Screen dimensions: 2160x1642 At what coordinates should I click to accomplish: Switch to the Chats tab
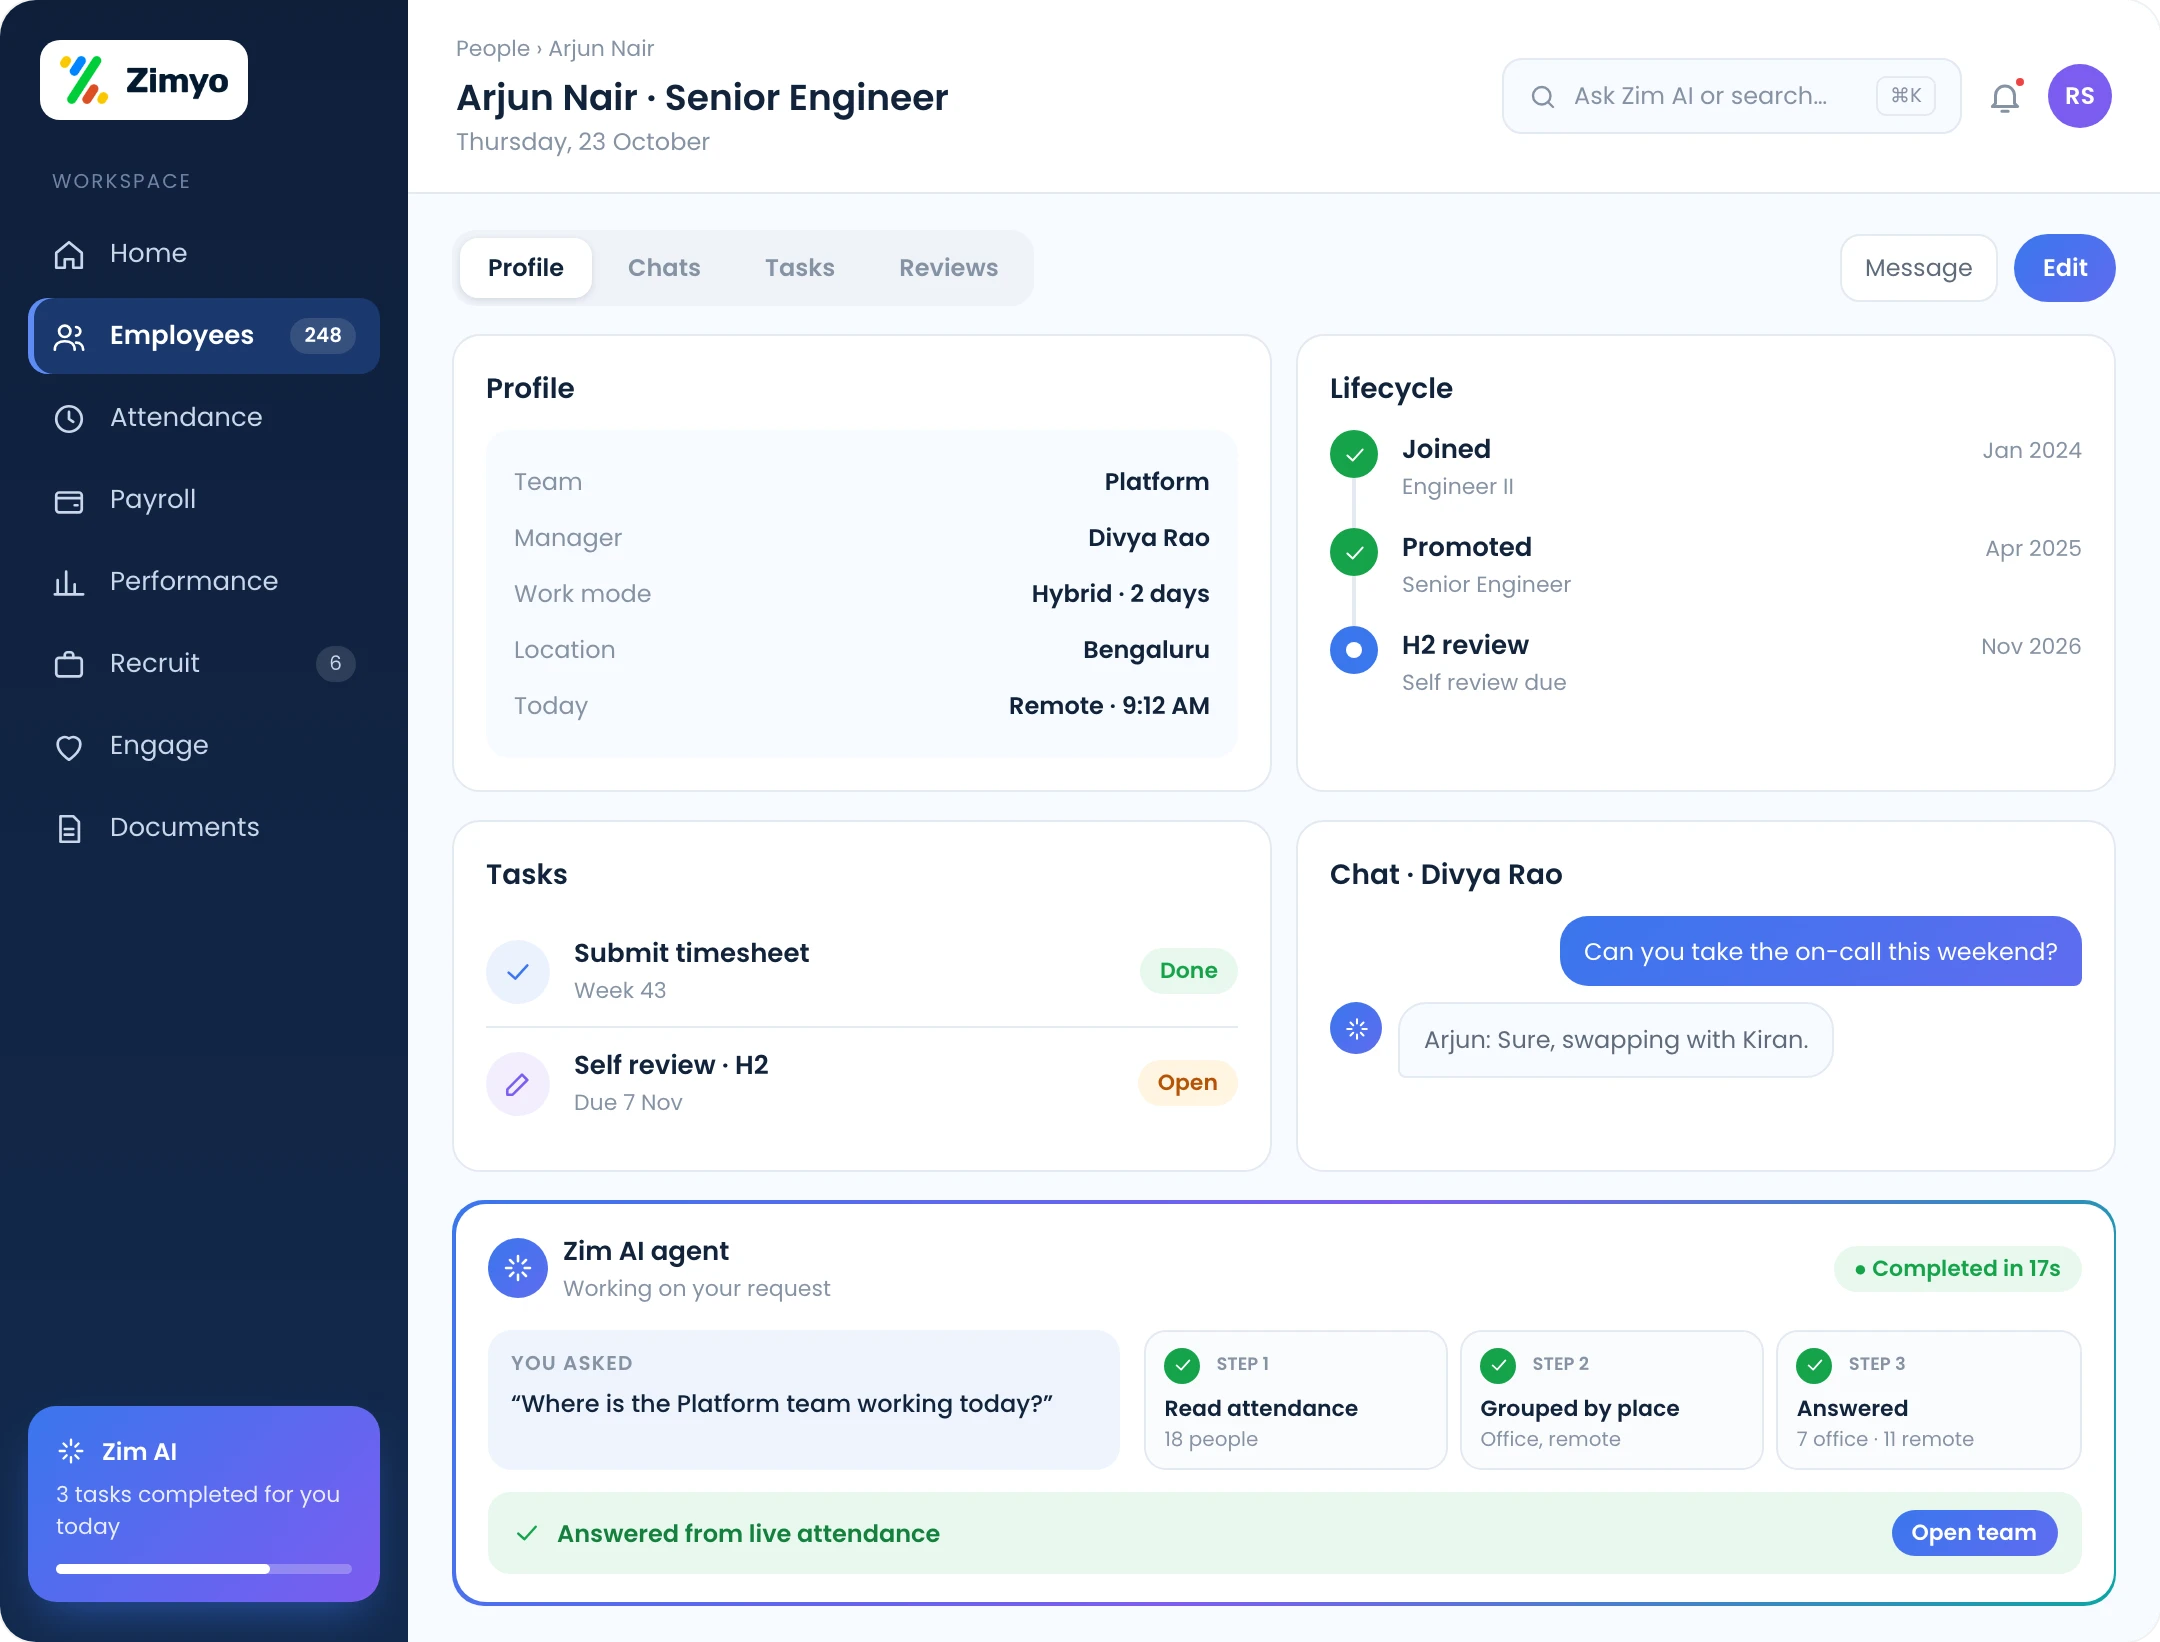[x=664, y=268]
